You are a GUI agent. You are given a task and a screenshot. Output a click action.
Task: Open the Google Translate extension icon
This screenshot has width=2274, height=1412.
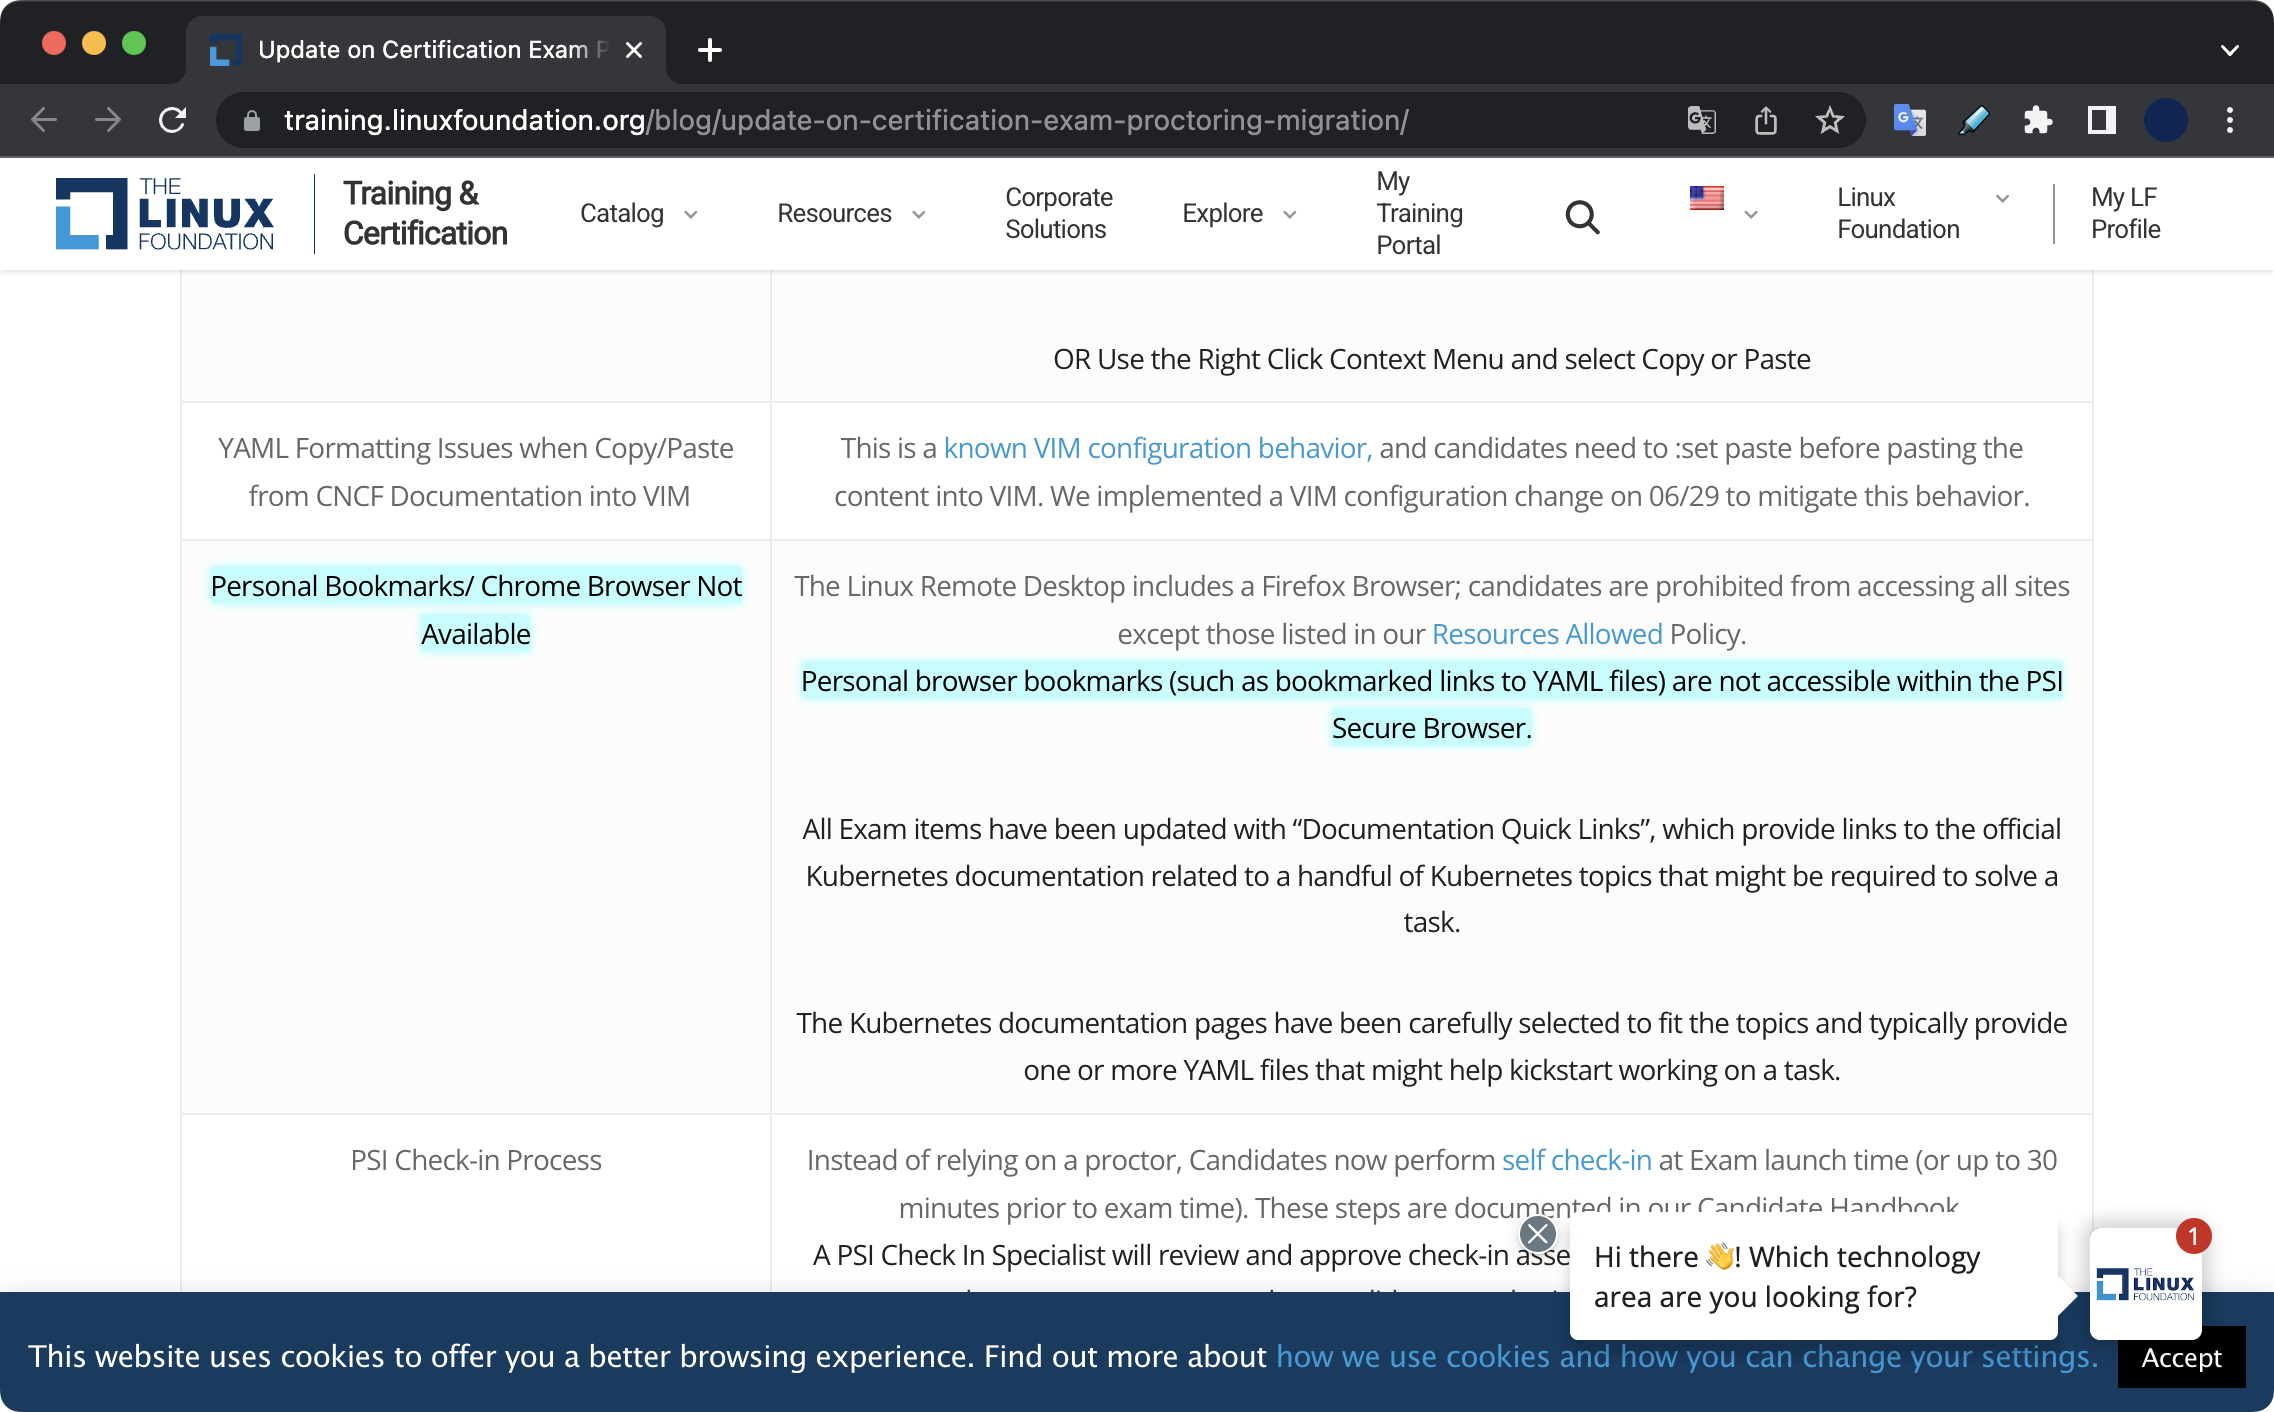tap(1909, 120)
